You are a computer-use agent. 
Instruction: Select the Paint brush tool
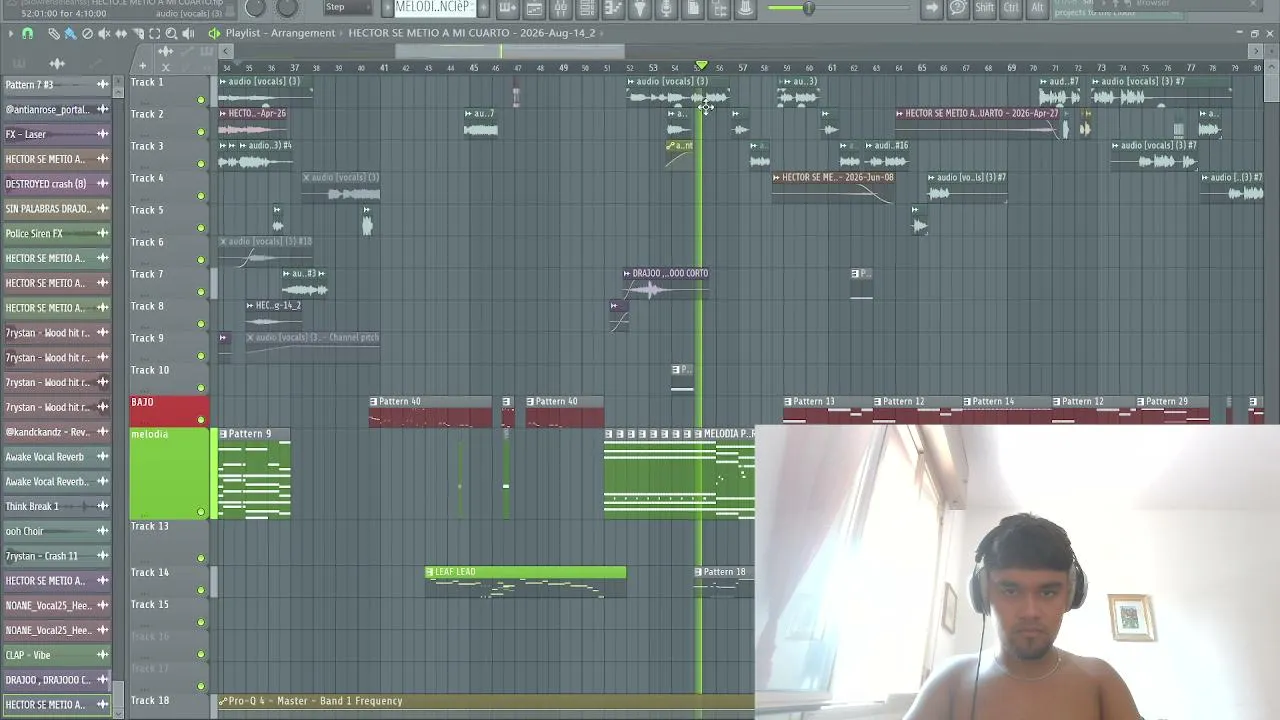[70, 33]
